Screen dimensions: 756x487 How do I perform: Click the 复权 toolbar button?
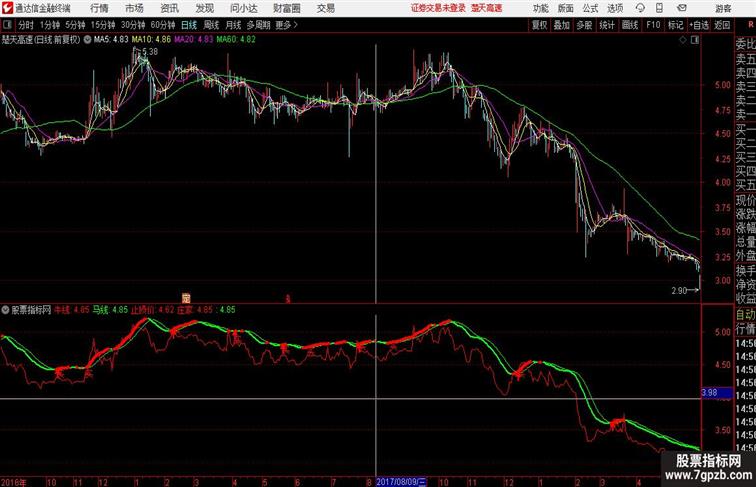tap(539, 25)
